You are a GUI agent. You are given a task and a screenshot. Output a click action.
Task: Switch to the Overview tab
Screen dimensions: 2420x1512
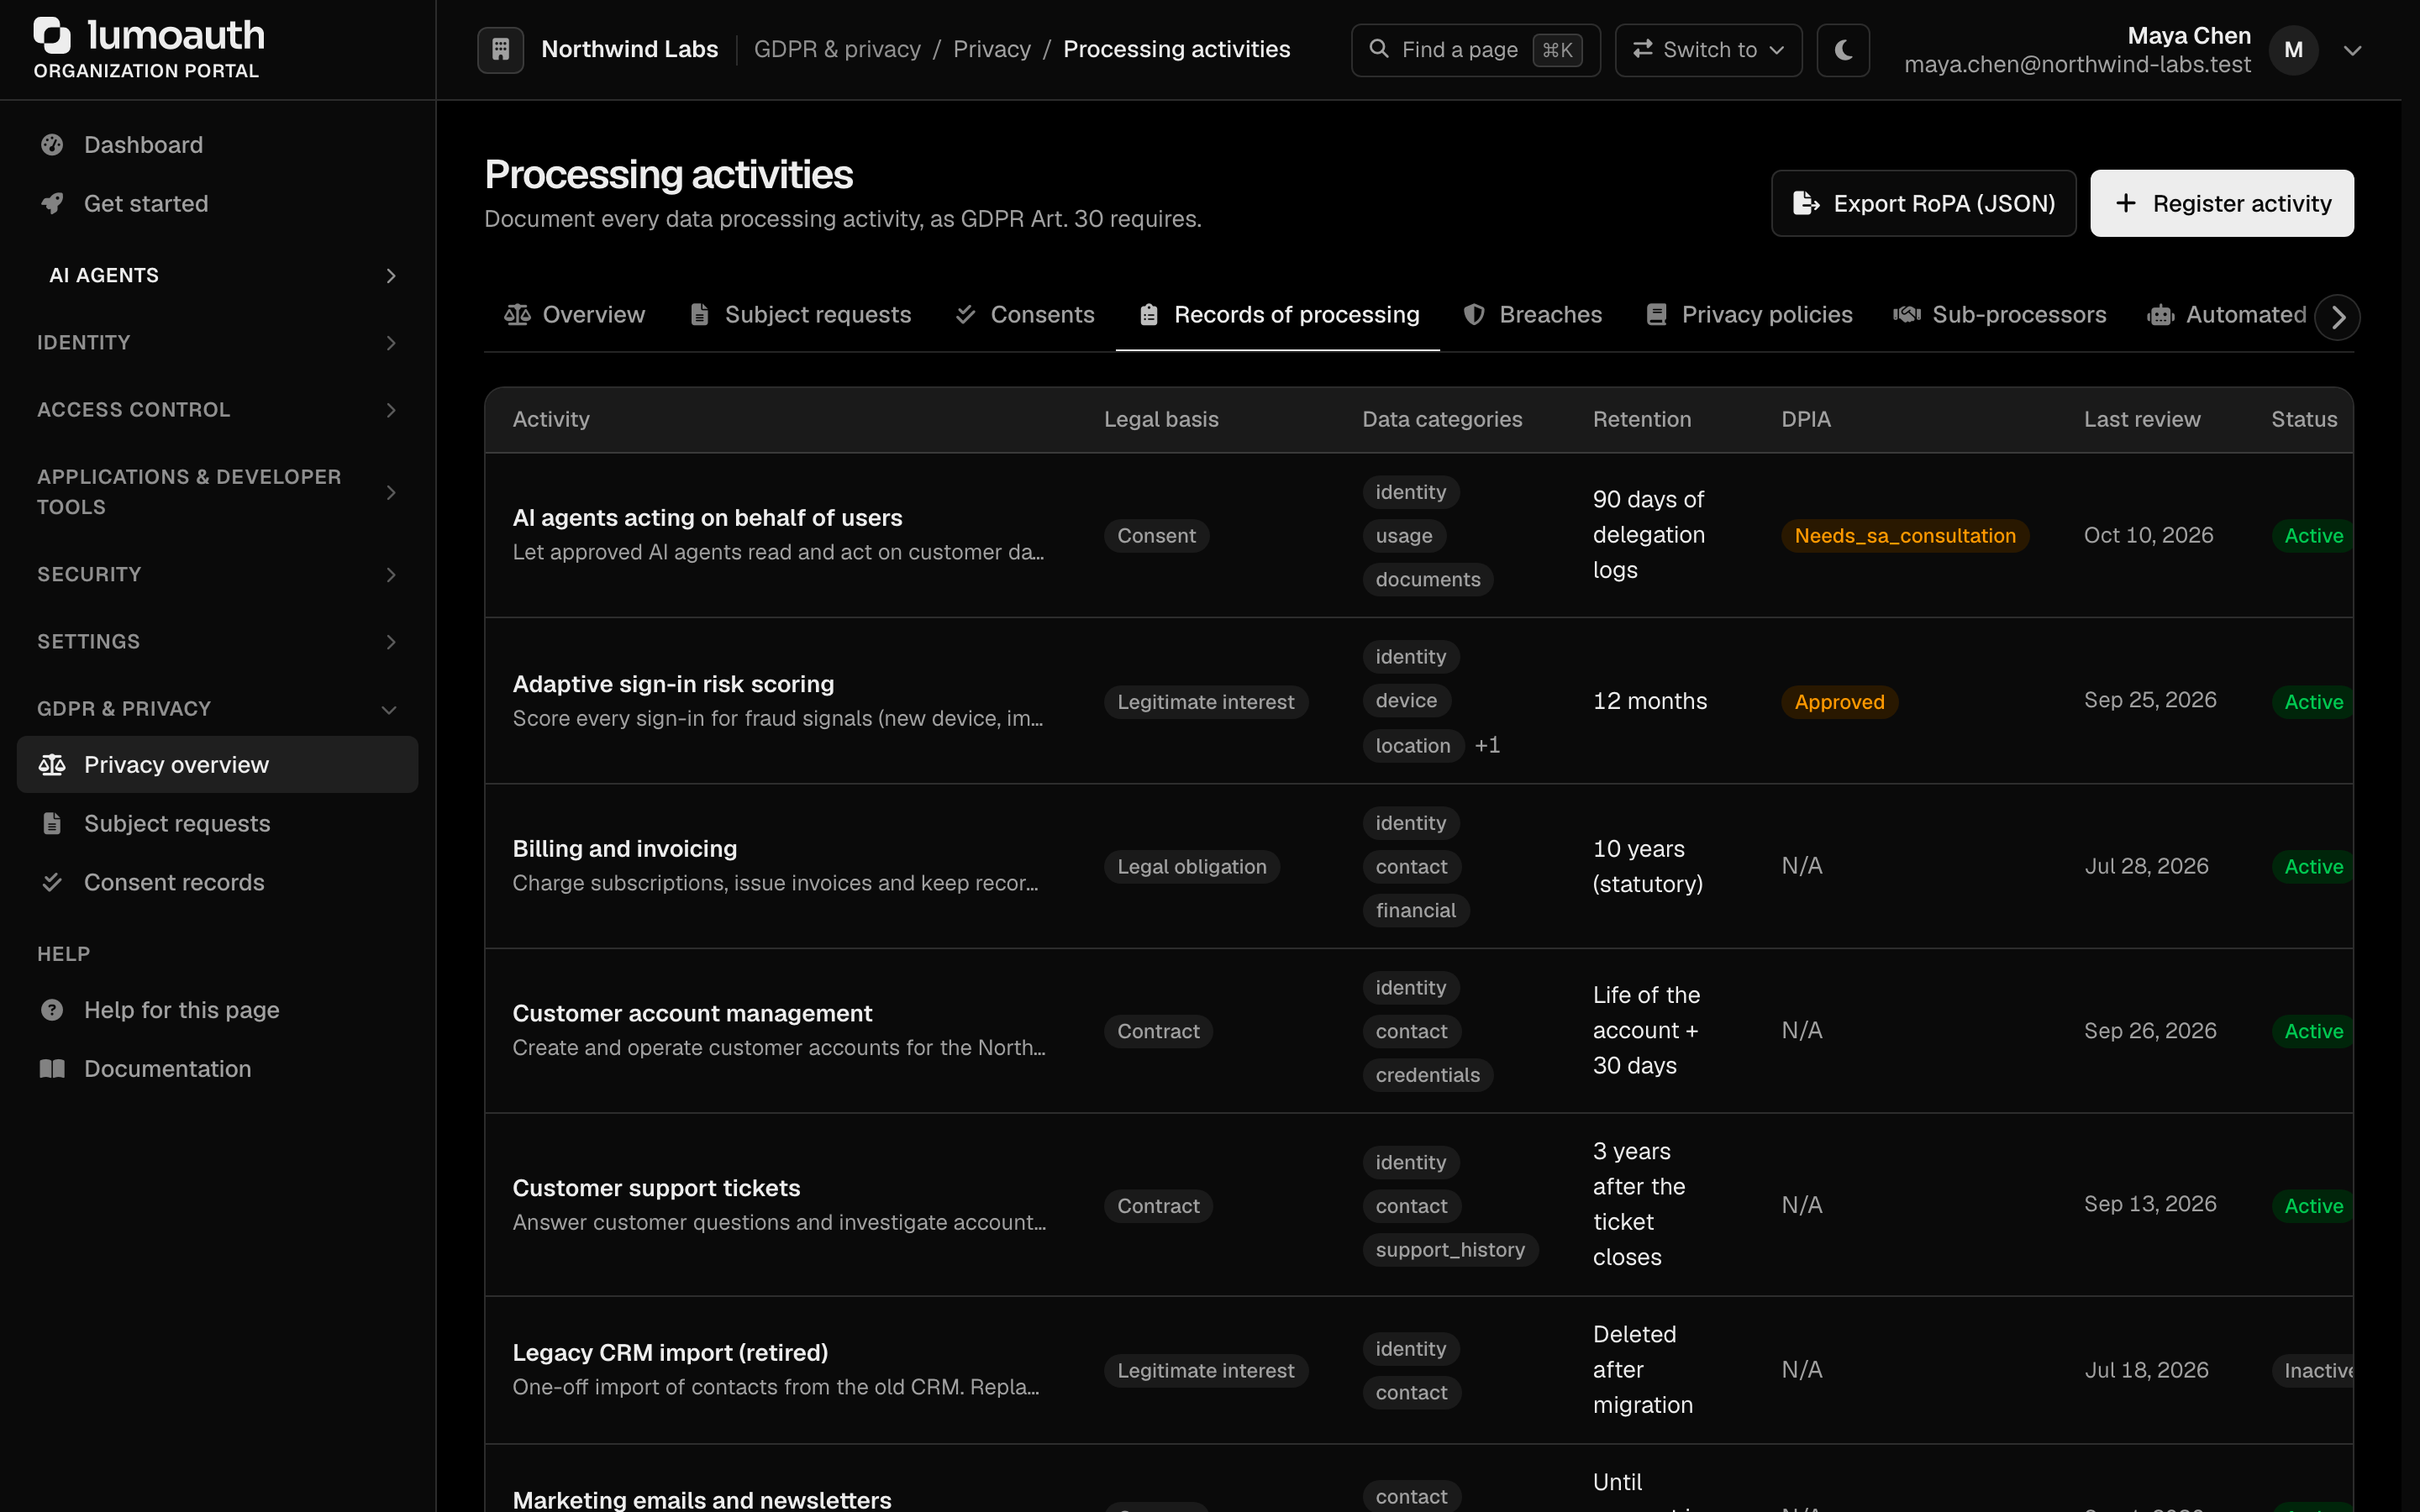[x=575, y=315]
